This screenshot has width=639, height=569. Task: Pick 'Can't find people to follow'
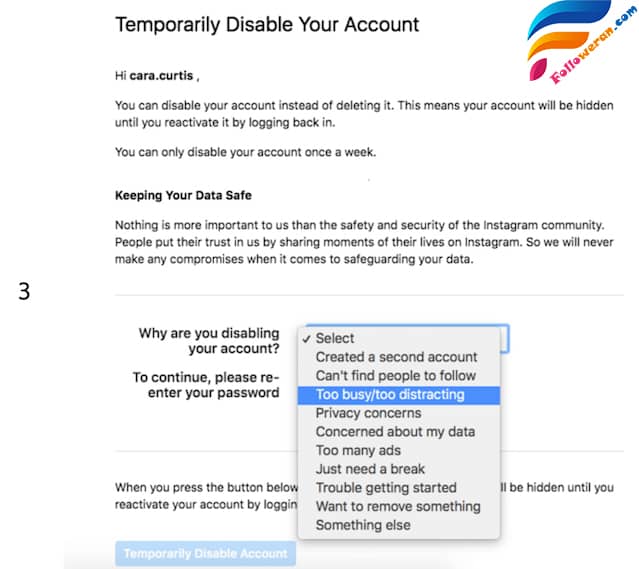click(x=395, y=376)
